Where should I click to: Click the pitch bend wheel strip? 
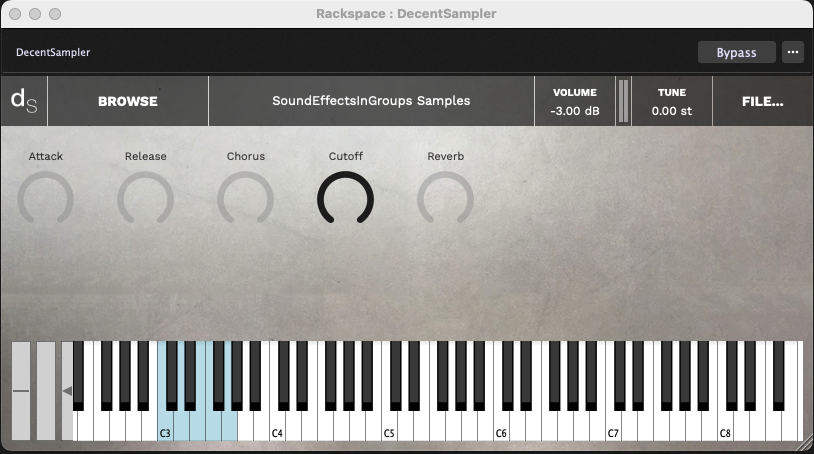21,391
